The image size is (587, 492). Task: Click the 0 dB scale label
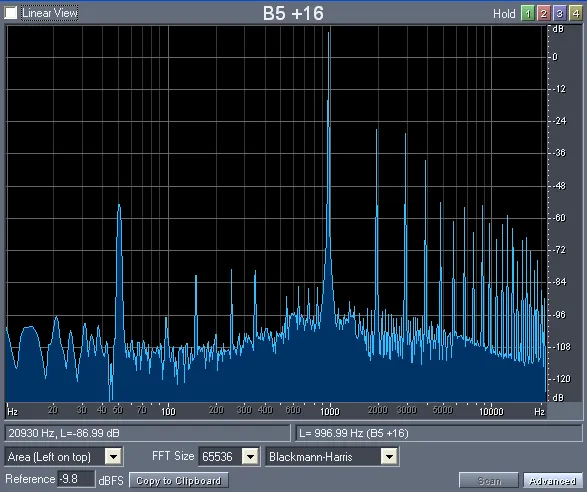click(555, 57)
